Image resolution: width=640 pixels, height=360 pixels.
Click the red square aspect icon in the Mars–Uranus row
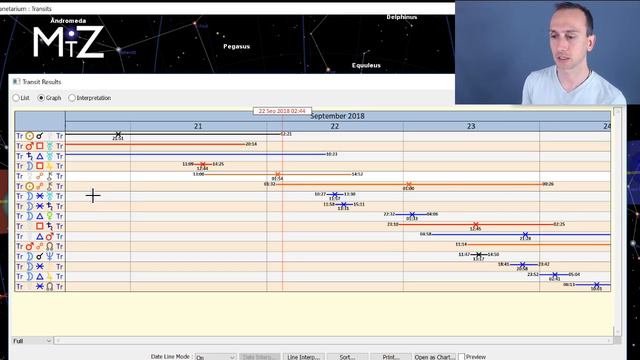[x=40, y=146]
